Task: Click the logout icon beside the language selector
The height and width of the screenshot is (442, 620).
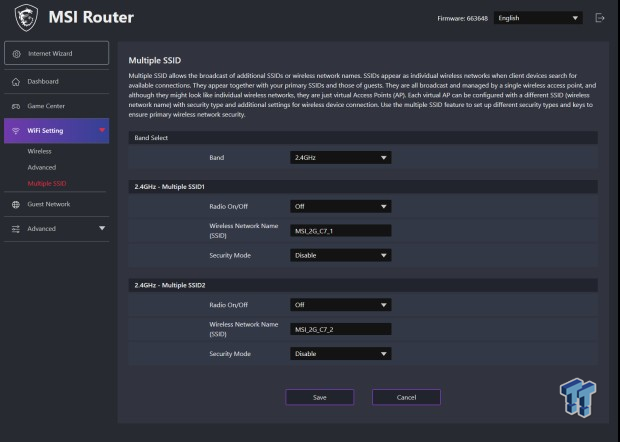Action: tap(600, 18)
